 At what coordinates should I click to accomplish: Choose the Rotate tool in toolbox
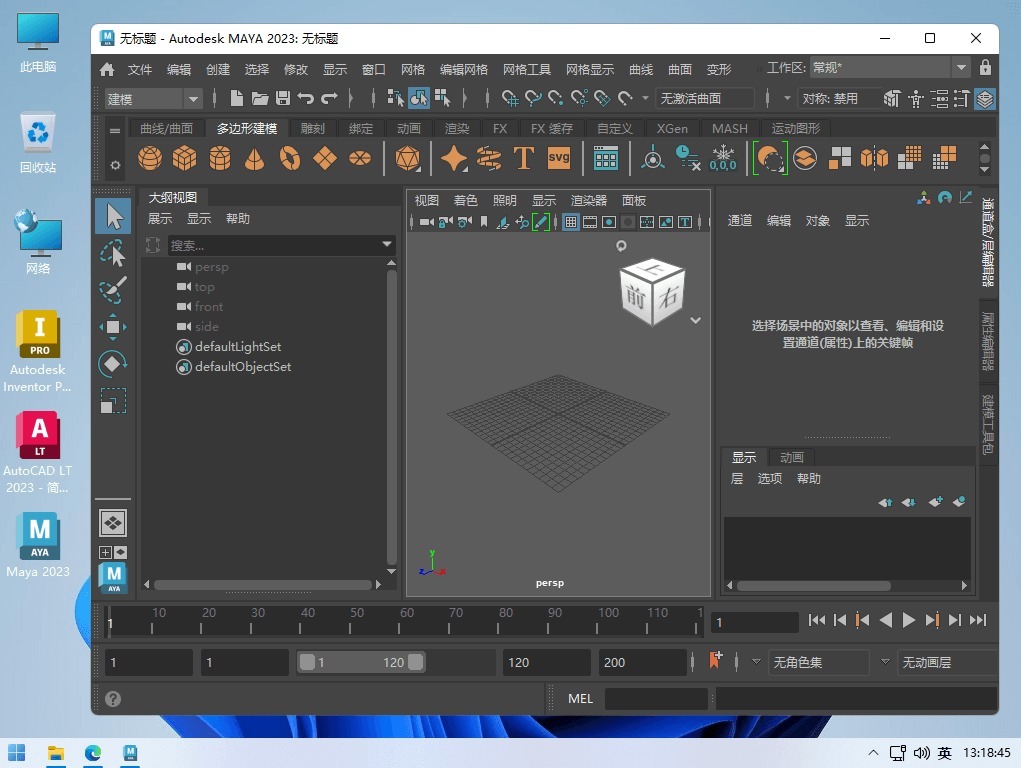(x=113, y=364)
